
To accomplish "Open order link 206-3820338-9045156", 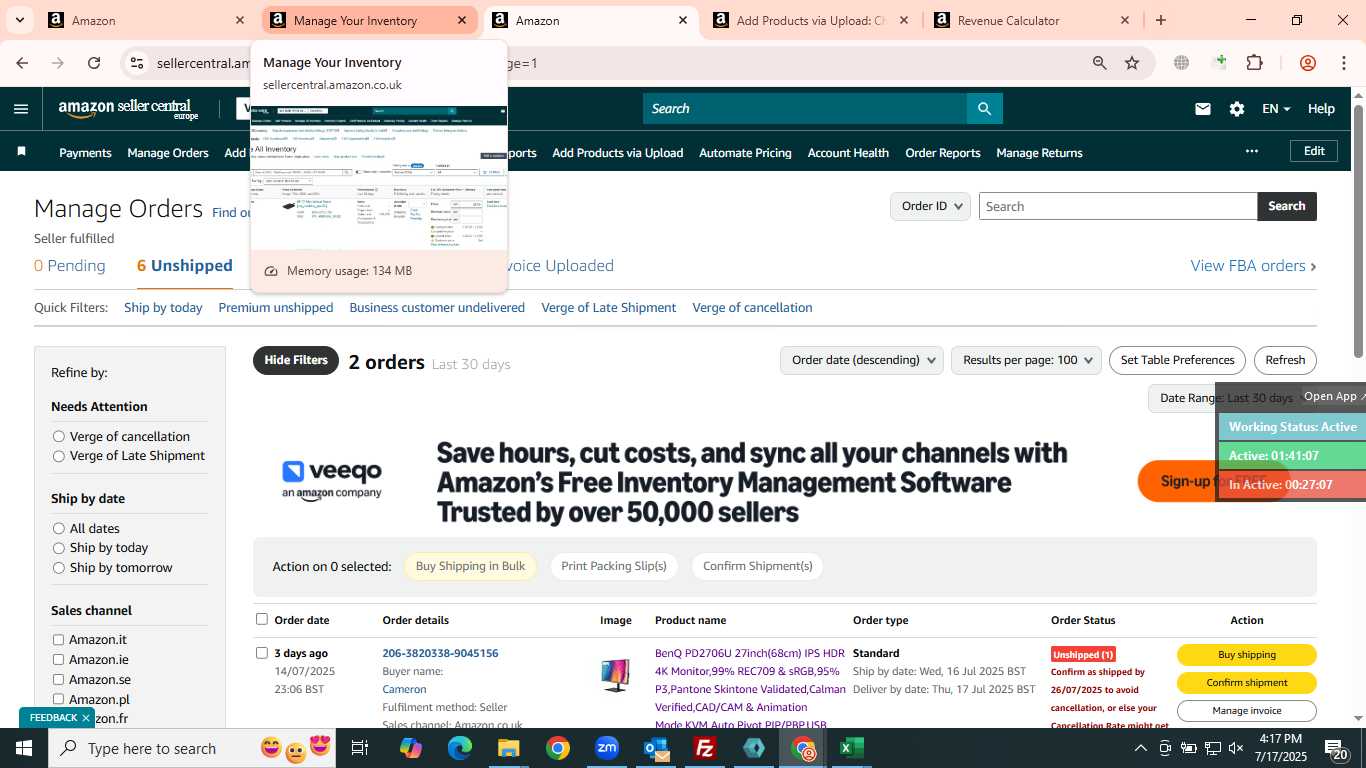I will tap(440, 653).
